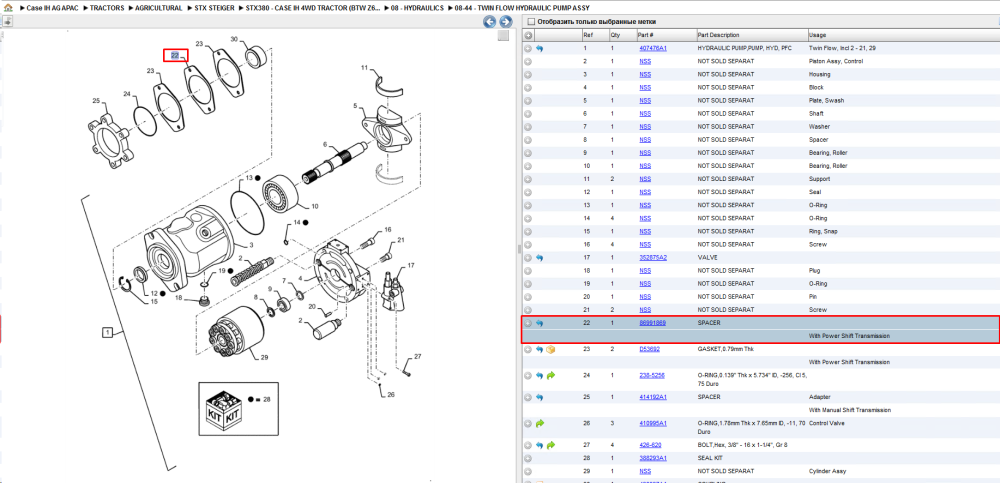Click the blue arrow icon on the ref 25 SPACER row
1000x483 pixels.
540,397
